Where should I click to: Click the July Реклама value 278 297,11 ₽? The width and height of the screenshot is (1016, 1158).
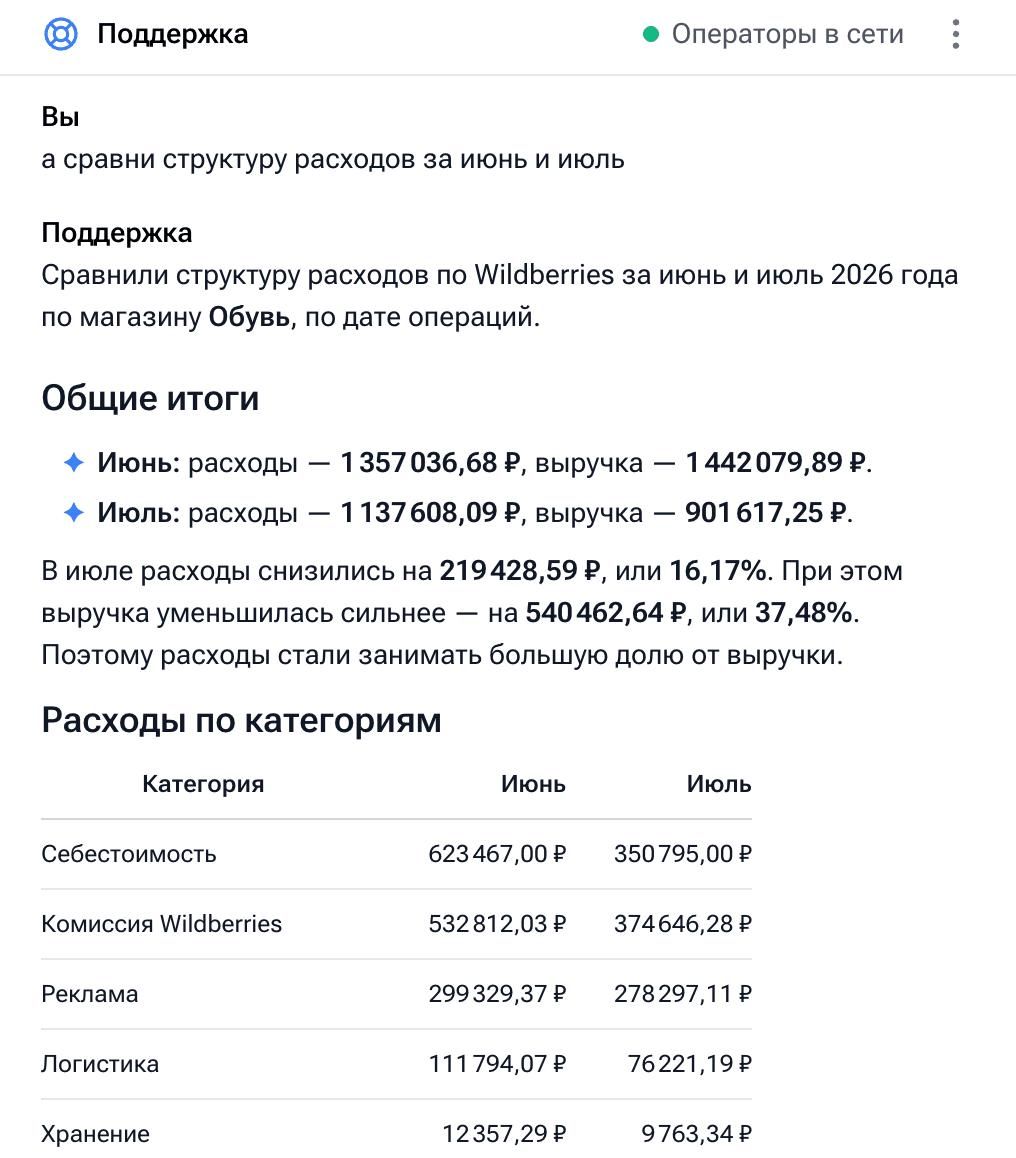tap(682, 994)
